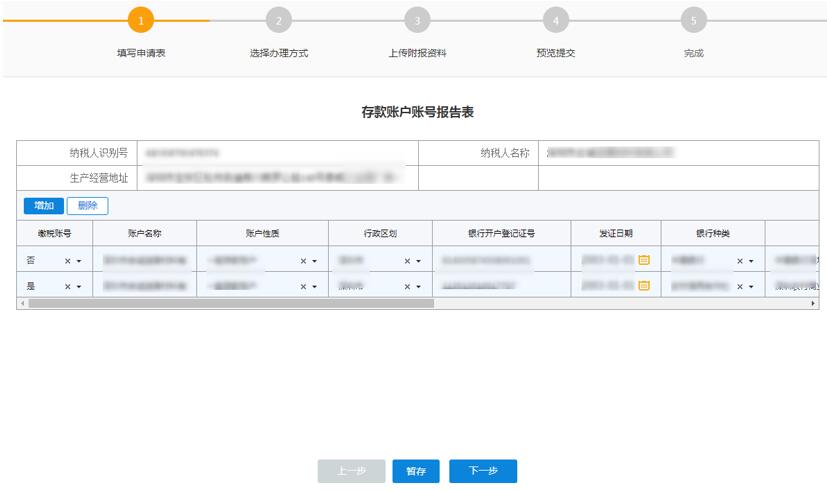Clear 账户性质 selection in 否 row

click(x=303, y=261)
